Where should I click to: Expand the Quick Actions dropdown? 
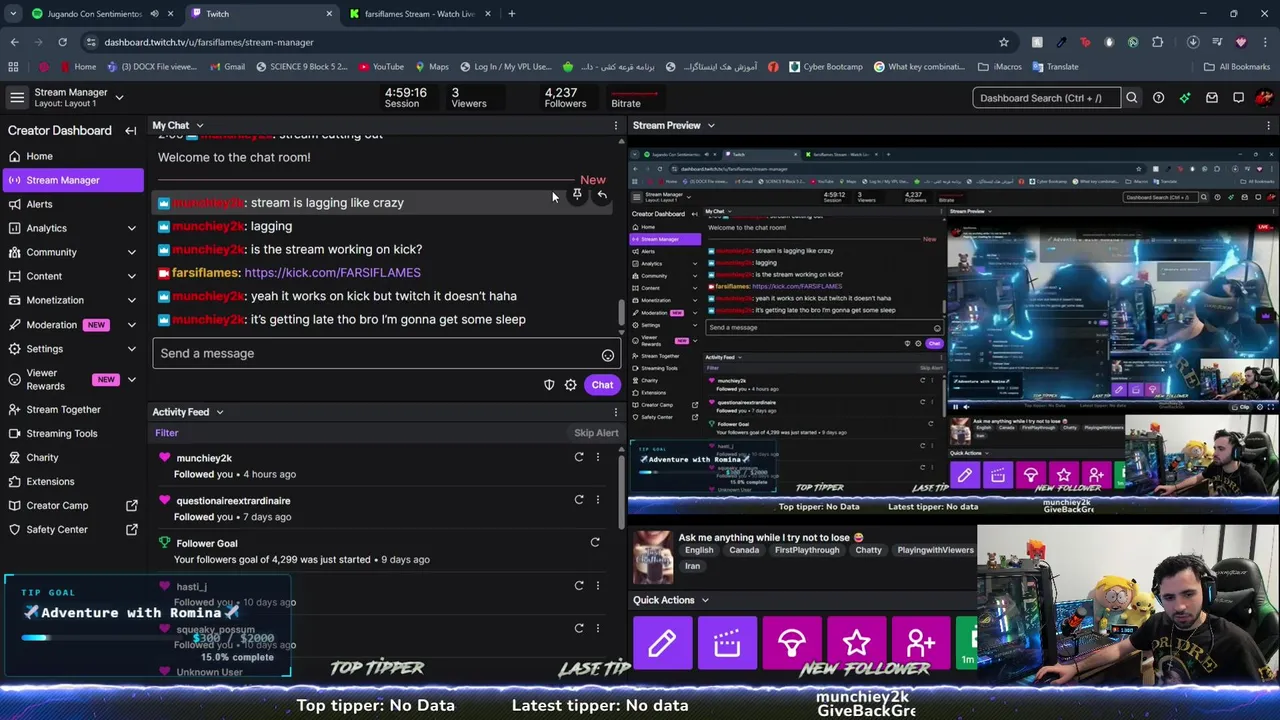click(705, 601)
